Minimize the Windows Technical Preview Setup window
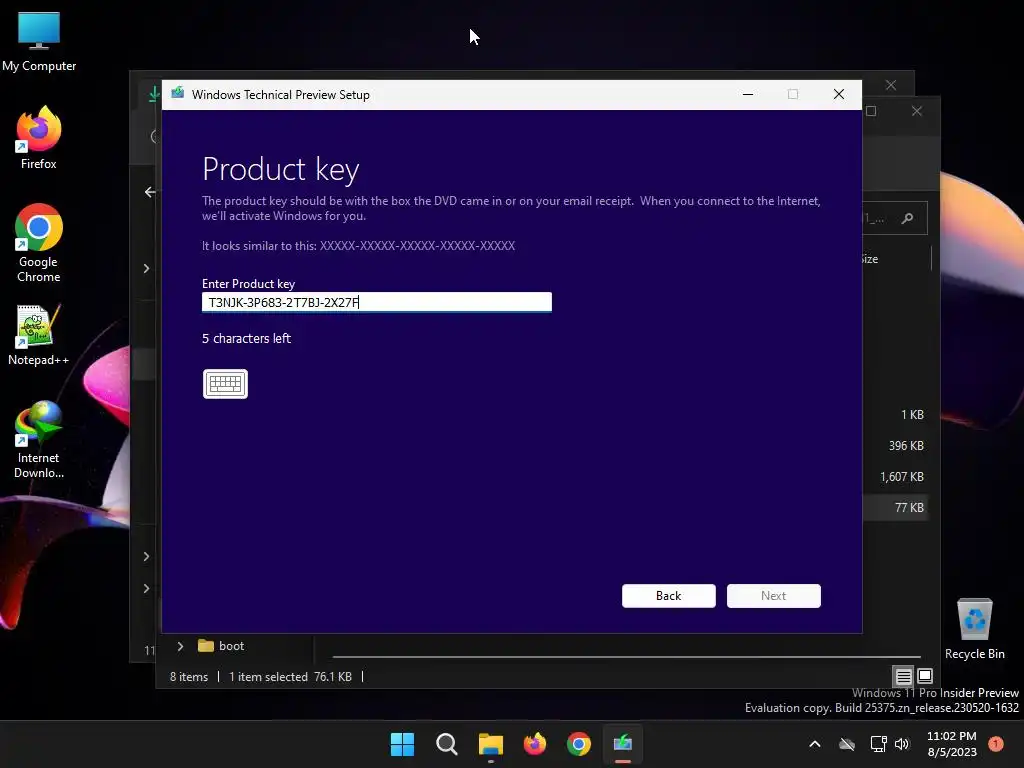Image resolution: width=1024 pixels, height=768 pixels. coord(748,95)
